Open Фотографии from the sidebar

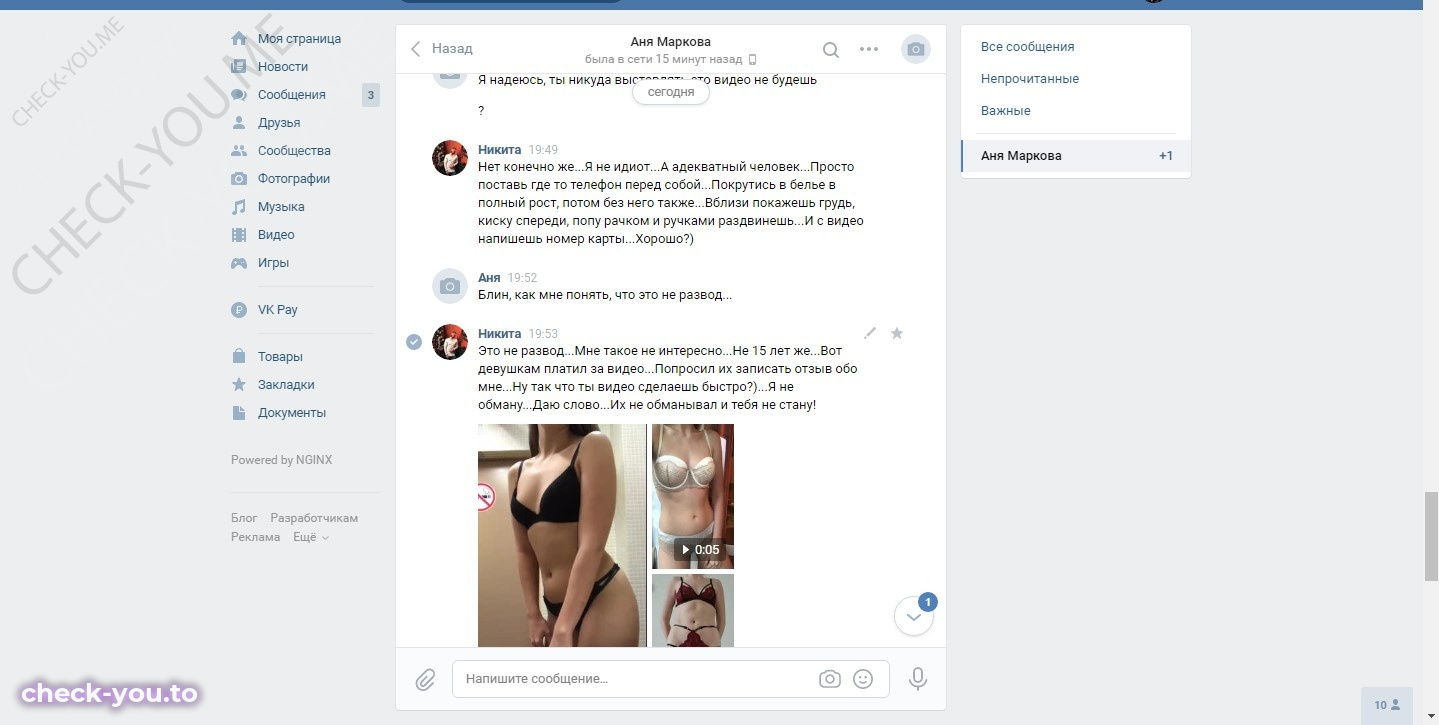[294, 179]
